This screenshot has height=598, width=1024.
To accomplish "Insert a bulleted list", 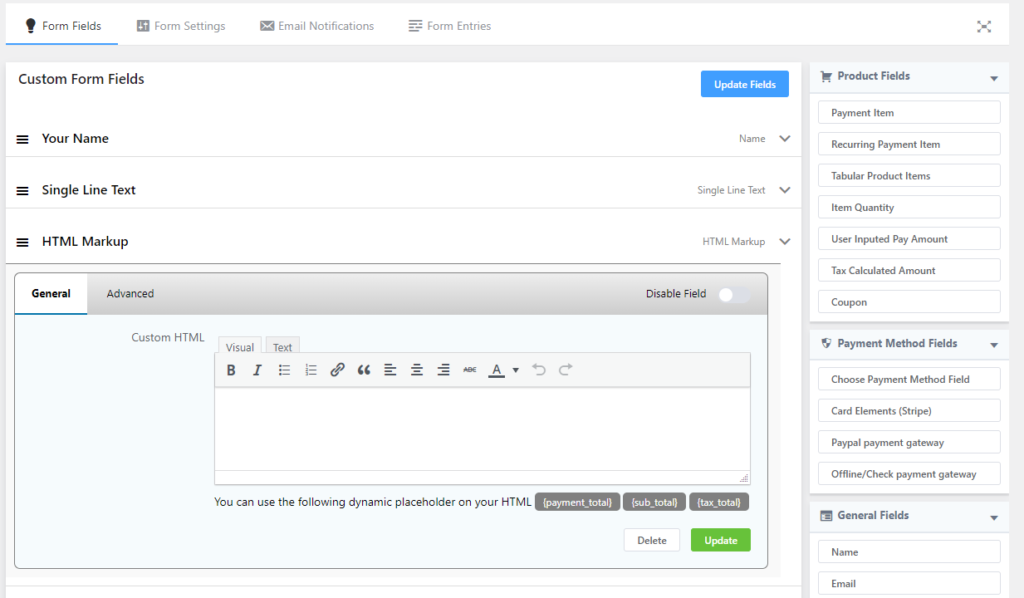I will pos(284,370).
